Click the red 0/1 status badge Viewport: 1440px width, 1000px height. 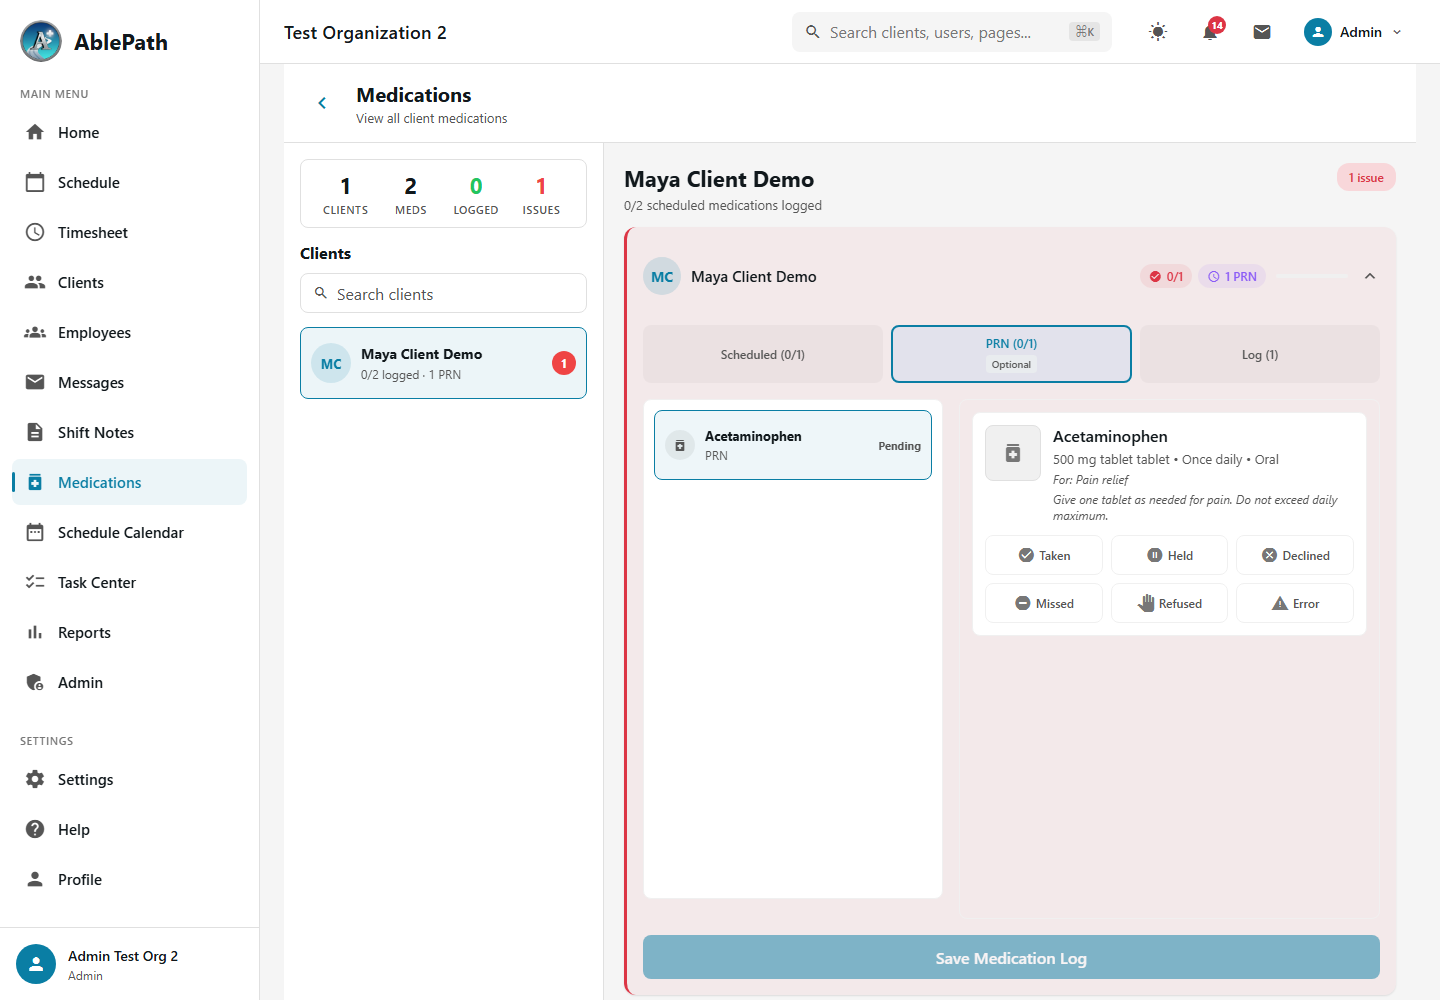1166,276
